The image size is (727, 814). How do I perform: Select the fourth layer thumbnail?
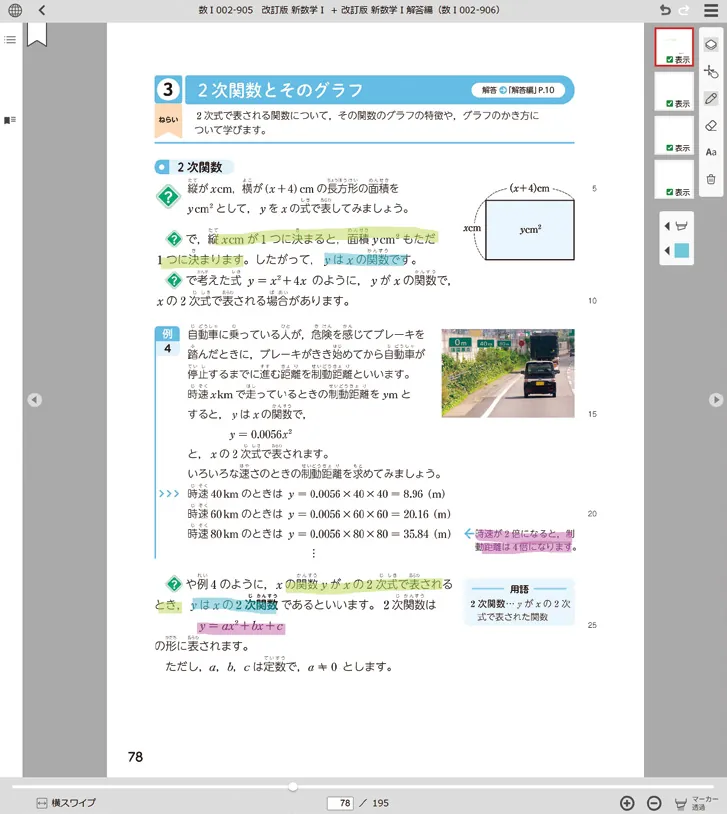pos(674,180)
